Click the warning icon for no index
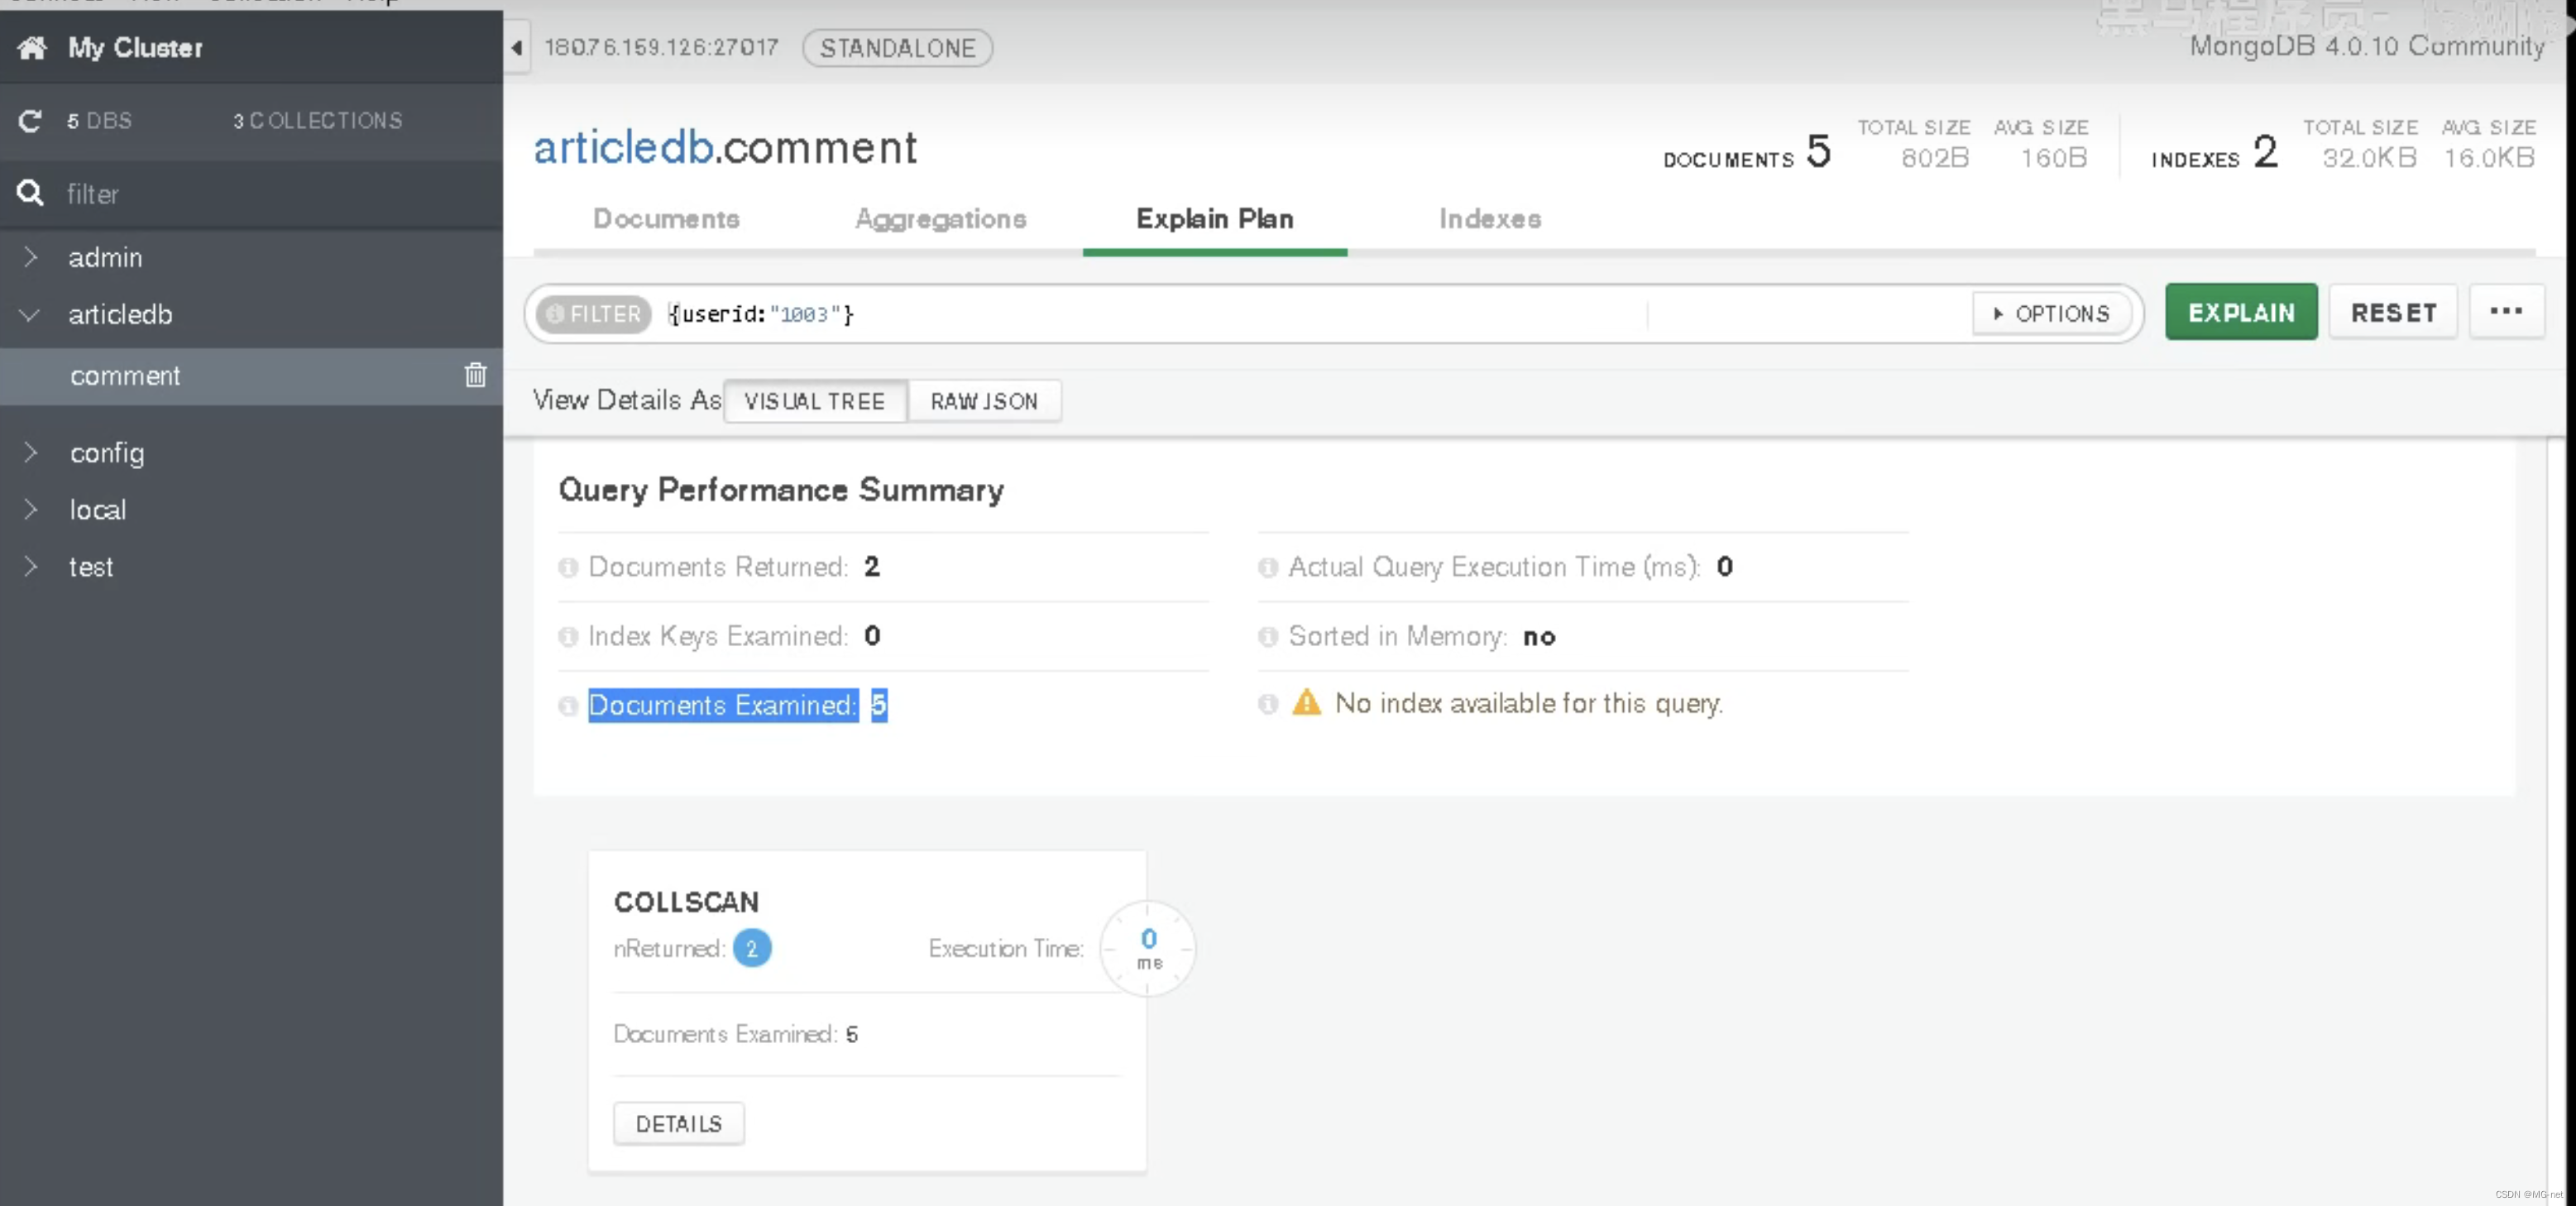The width and height of the screenshot is (2576, 1206). [x=1306, y=703]
